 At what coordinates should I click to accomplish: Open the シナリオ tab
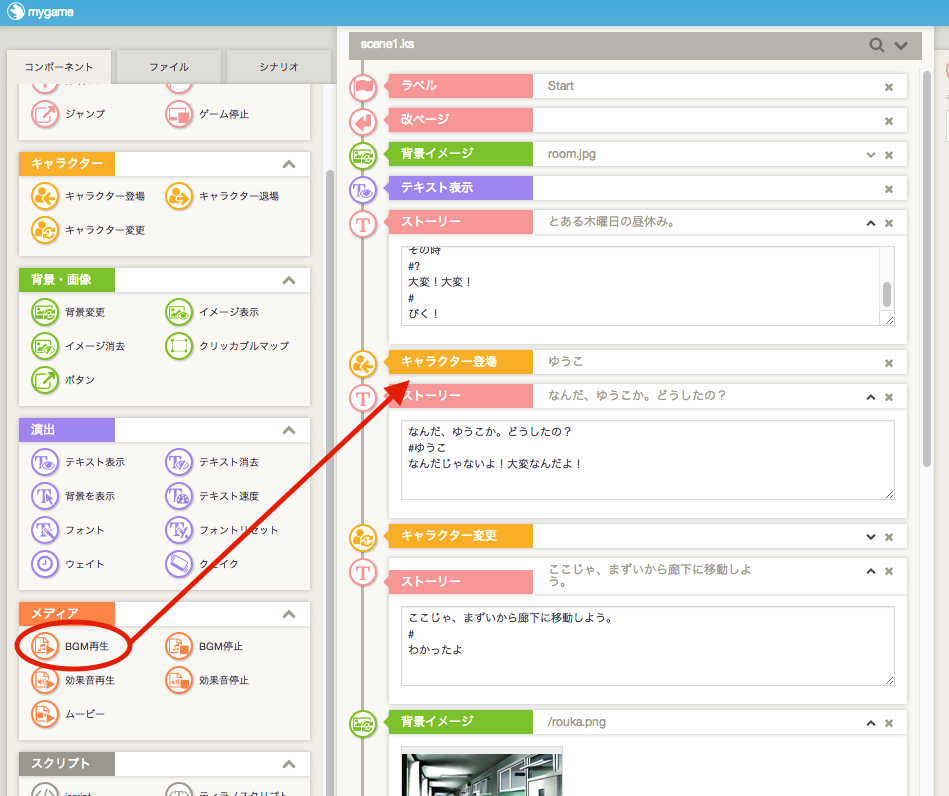[x=277, y=67]
